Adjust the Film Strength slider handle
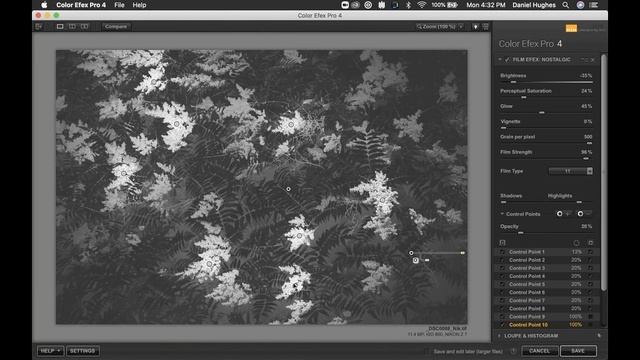The width and height of the screenshot is (640, 360). point(586,158)
